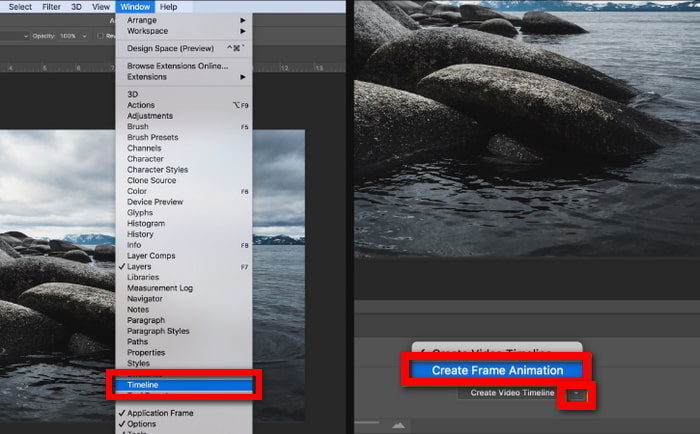Select Browse Extensions Online
Viewport: 700px width, 434px height.
click(x=184, y=66)
